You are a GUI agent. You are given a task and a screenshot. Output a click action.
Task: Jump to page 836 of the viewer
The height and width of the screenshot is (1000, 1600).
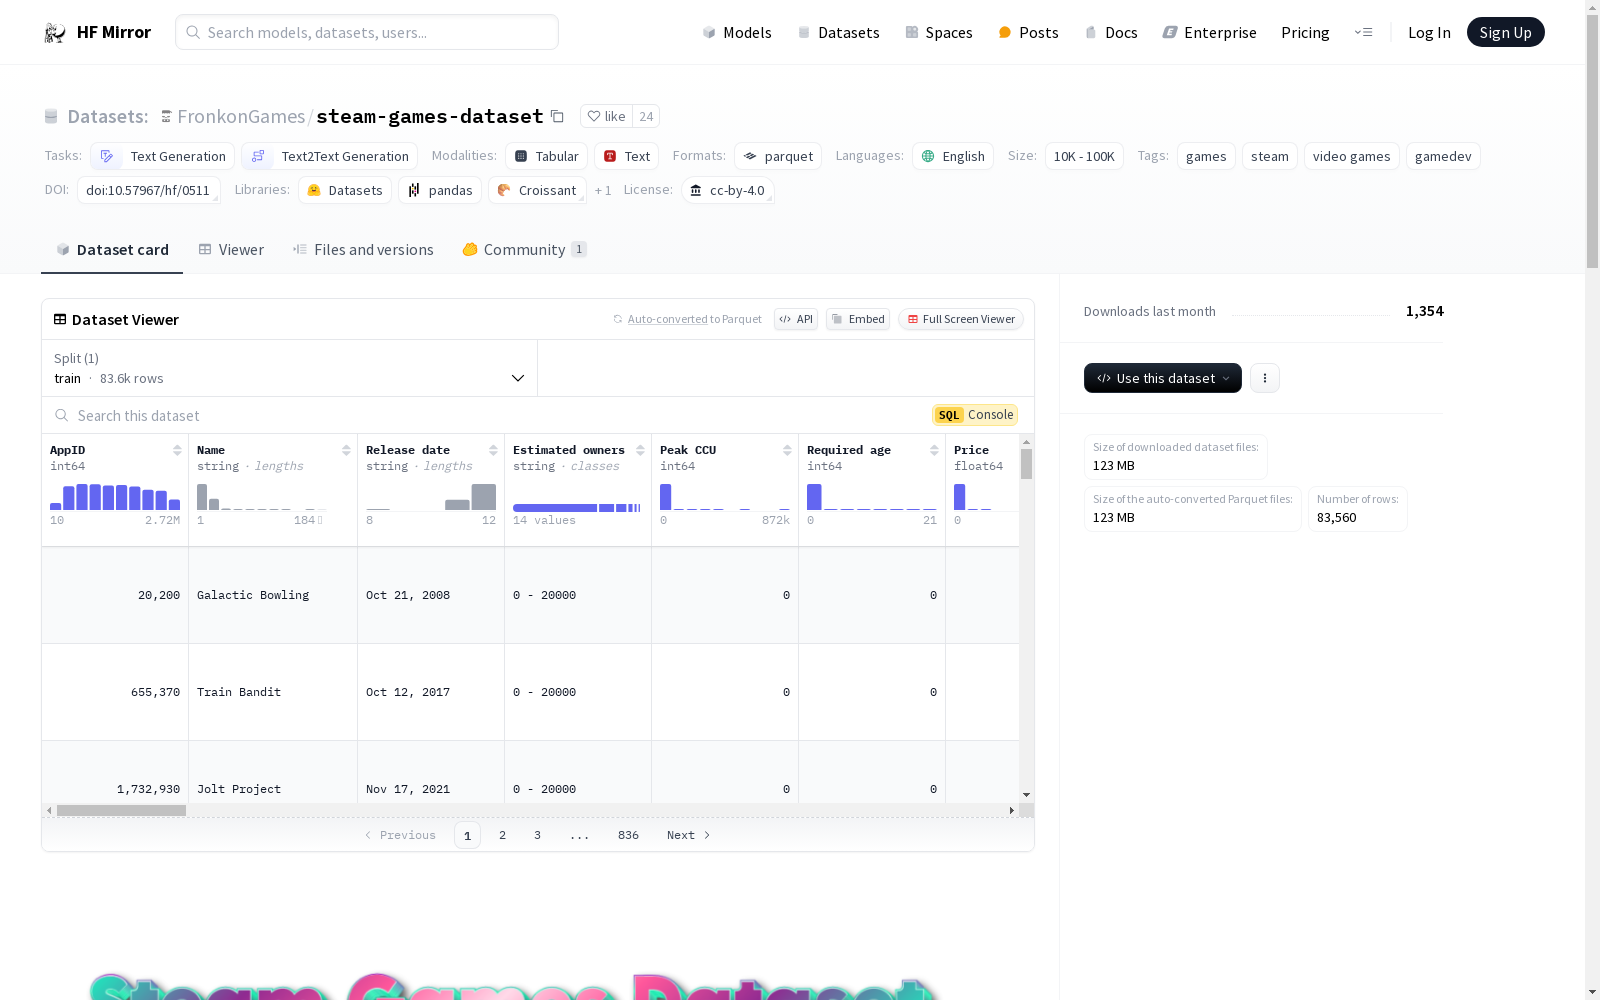(628, 835)
